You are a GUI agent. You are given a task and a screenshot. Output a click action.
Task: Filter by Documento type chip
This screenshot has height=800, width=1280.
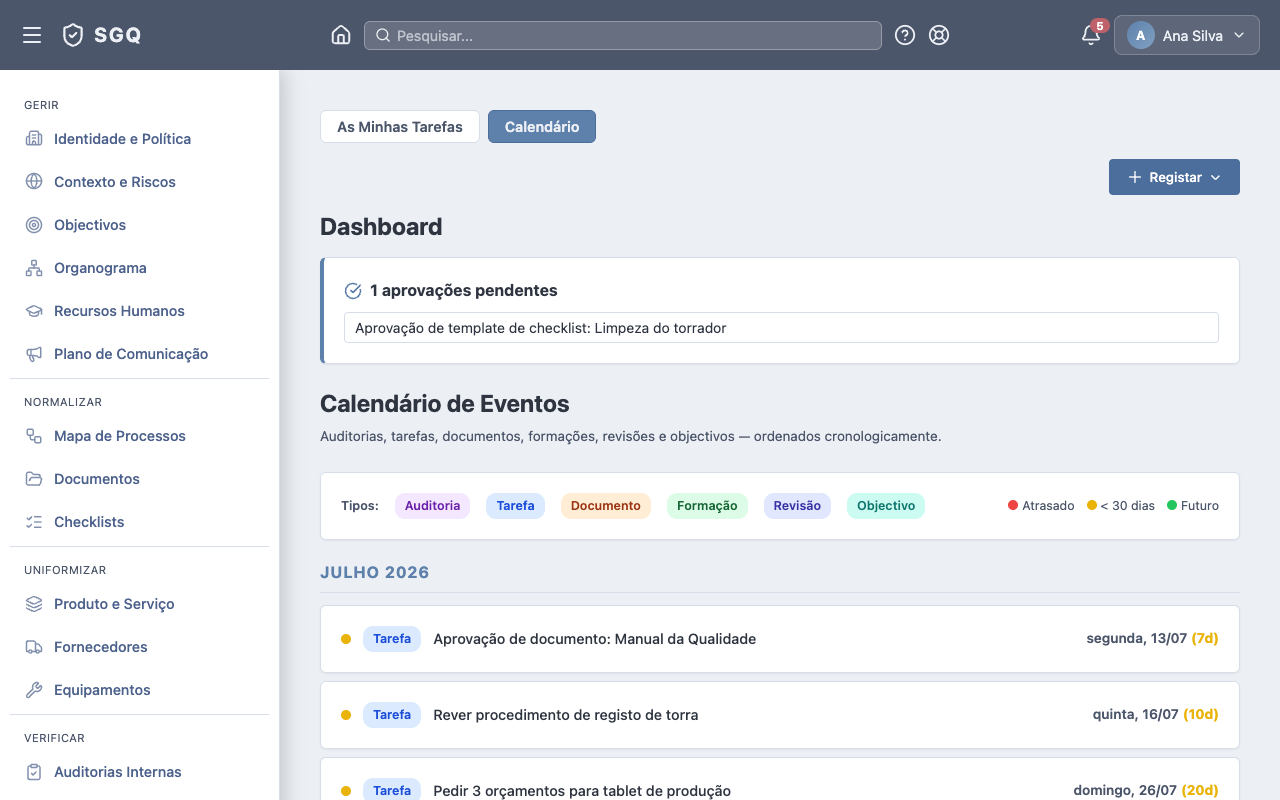(x=606, y=506)
